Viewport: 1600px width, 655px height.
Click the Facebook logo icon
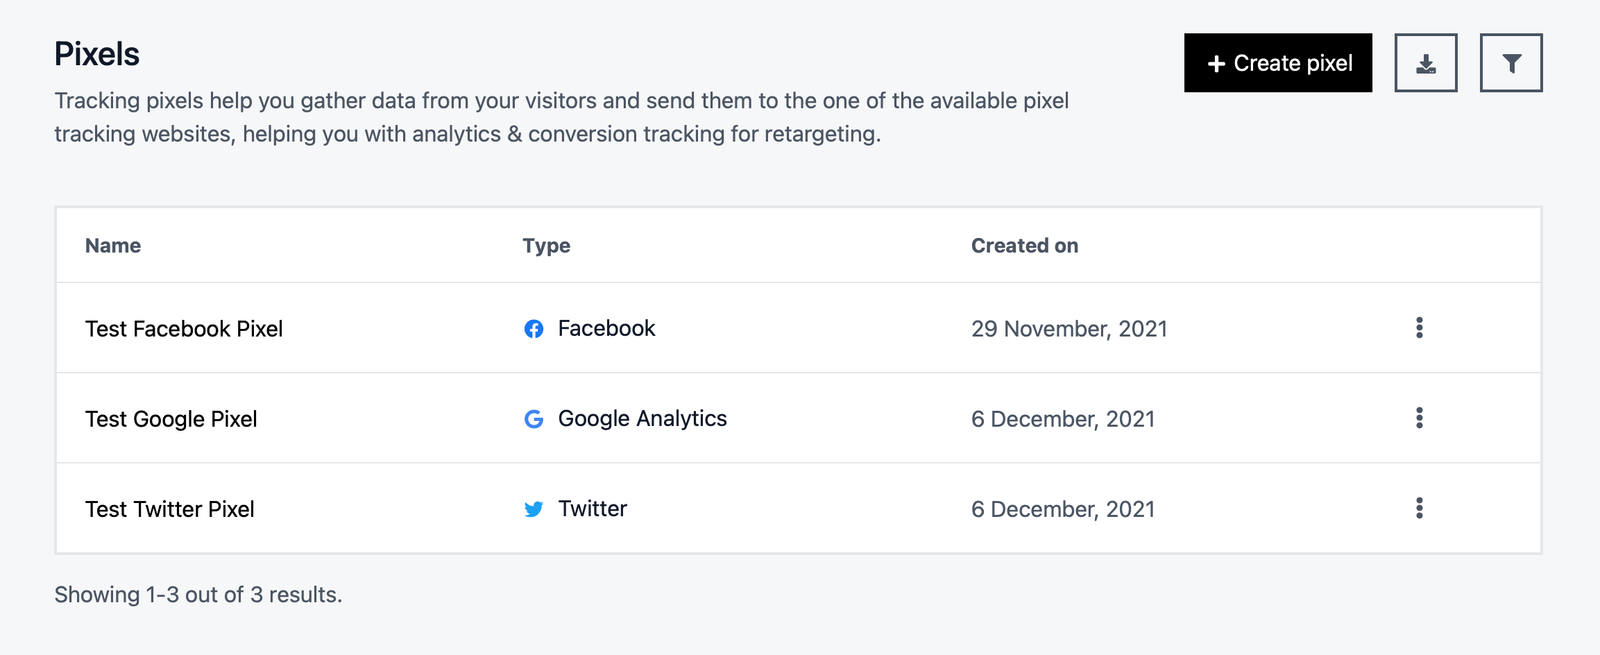coord(534,329)
